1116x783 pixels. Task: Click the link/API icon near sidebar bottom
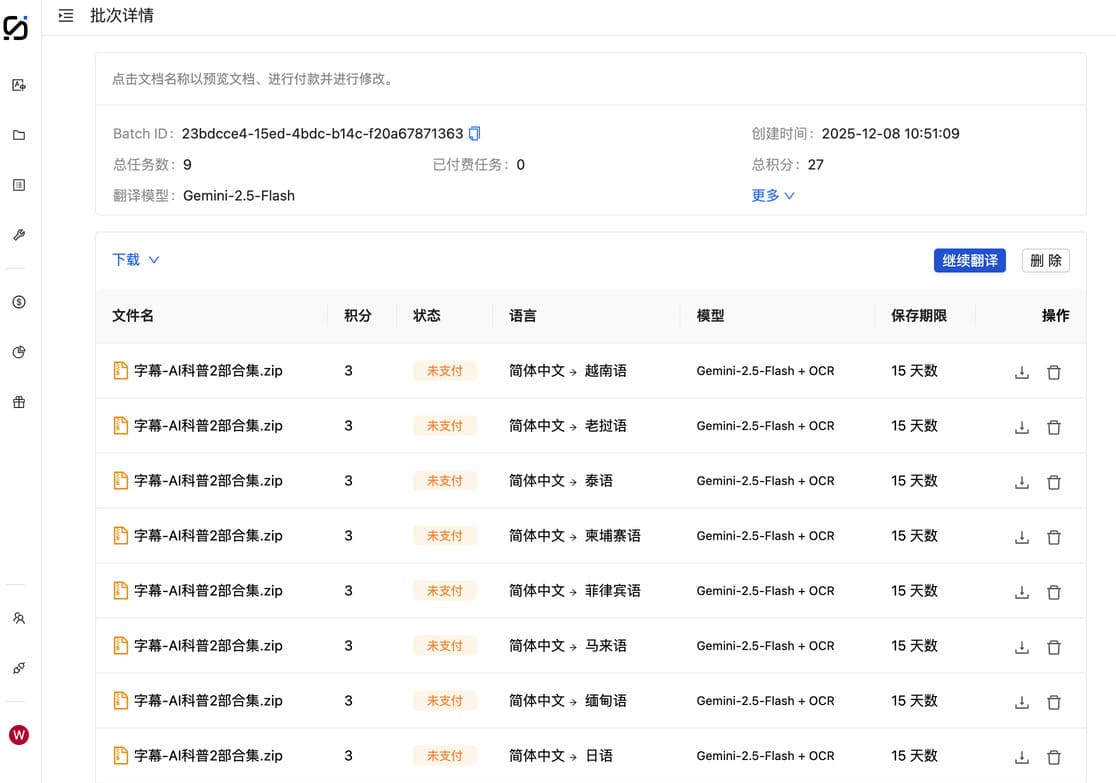(18, 668)
